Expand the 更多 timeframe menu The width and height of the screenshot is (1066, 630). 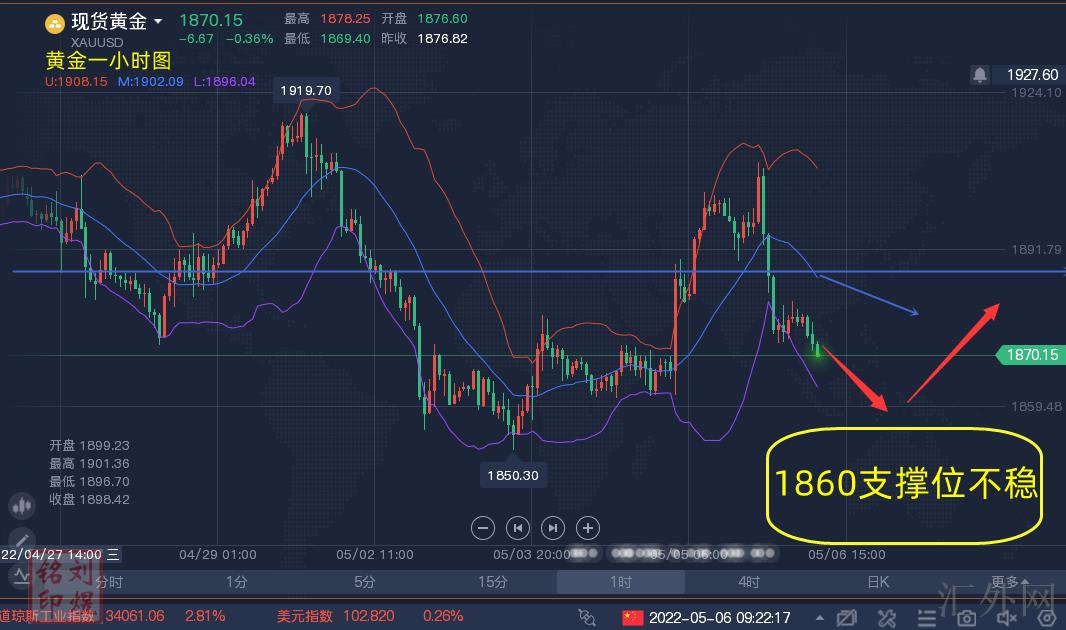click(1008, 582)
